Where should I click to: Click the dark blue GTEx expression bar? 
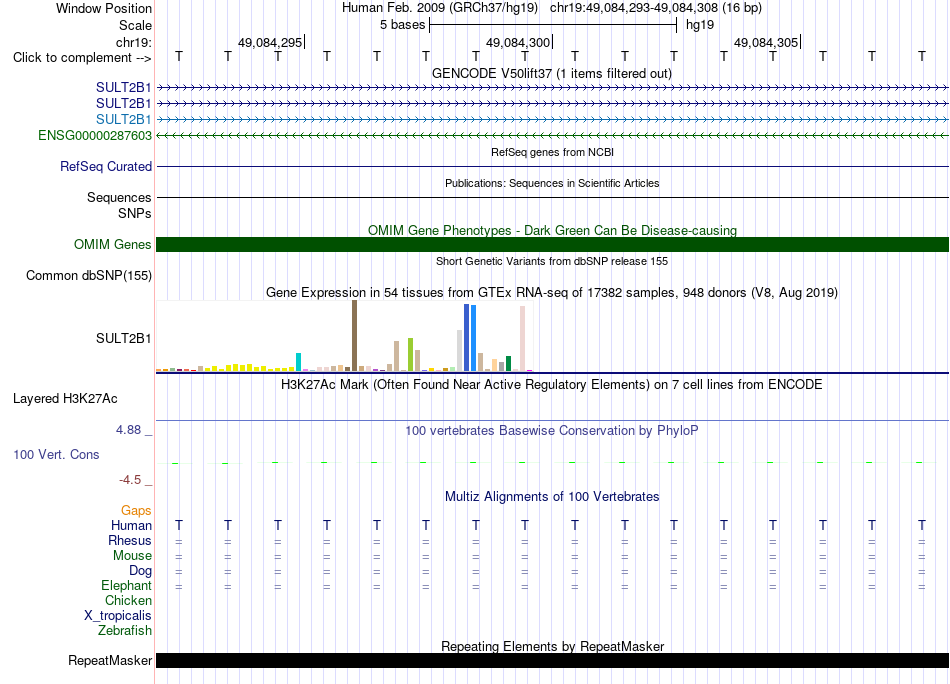point(467,337)
